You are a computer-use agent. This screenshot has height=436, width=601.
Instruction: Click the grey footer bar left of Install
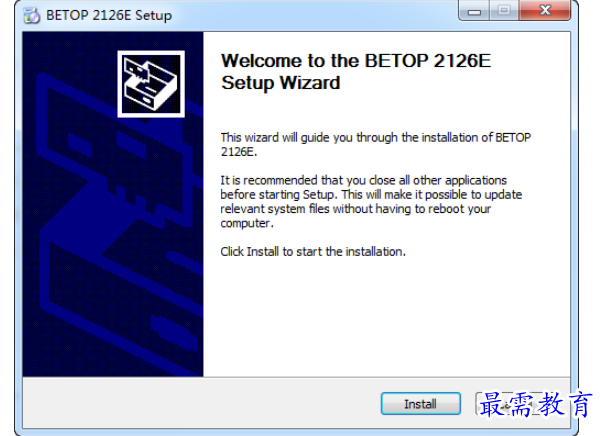[x=201, y=403]
